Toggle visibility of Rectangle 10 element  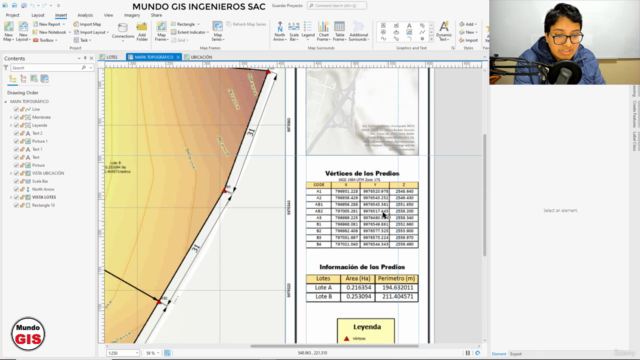pyautogui.click(x=16, y=205)
